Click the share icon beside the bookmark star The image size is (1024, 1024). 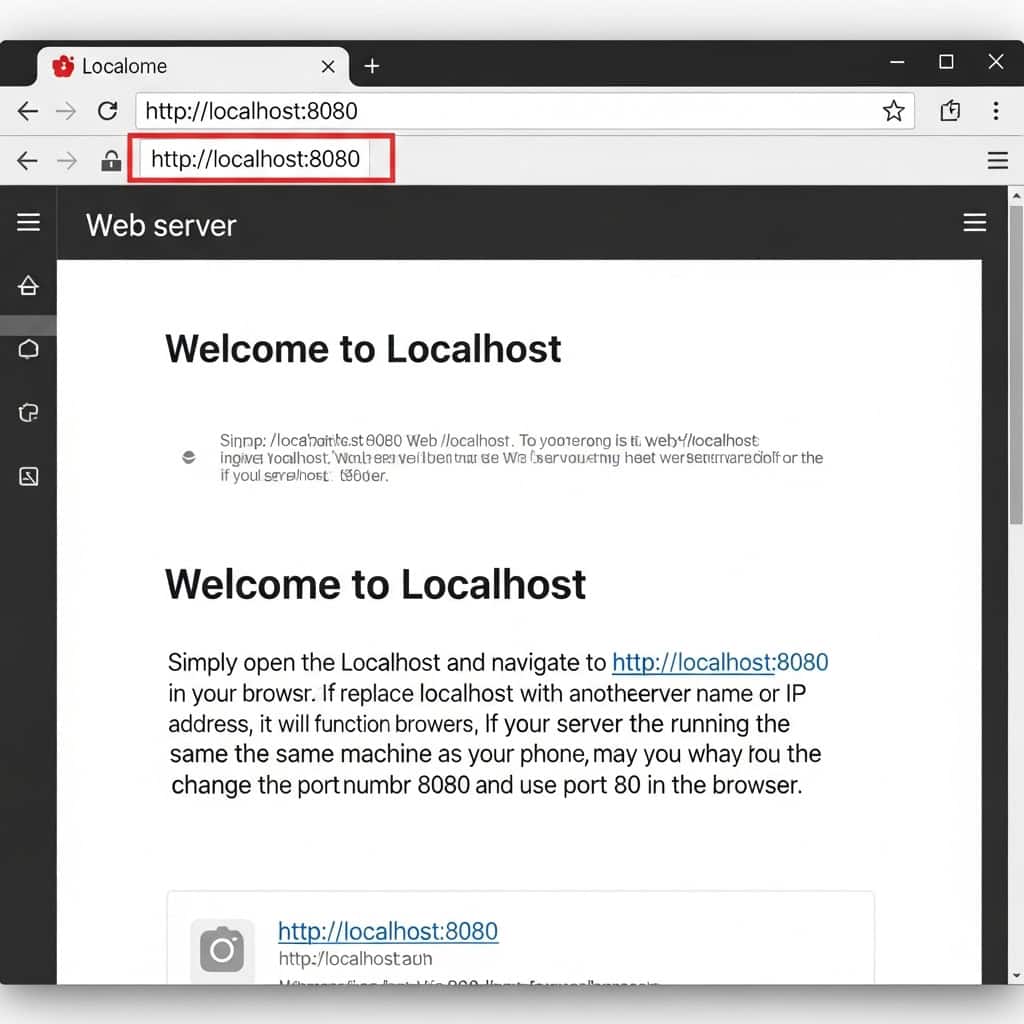coord(950,111)
